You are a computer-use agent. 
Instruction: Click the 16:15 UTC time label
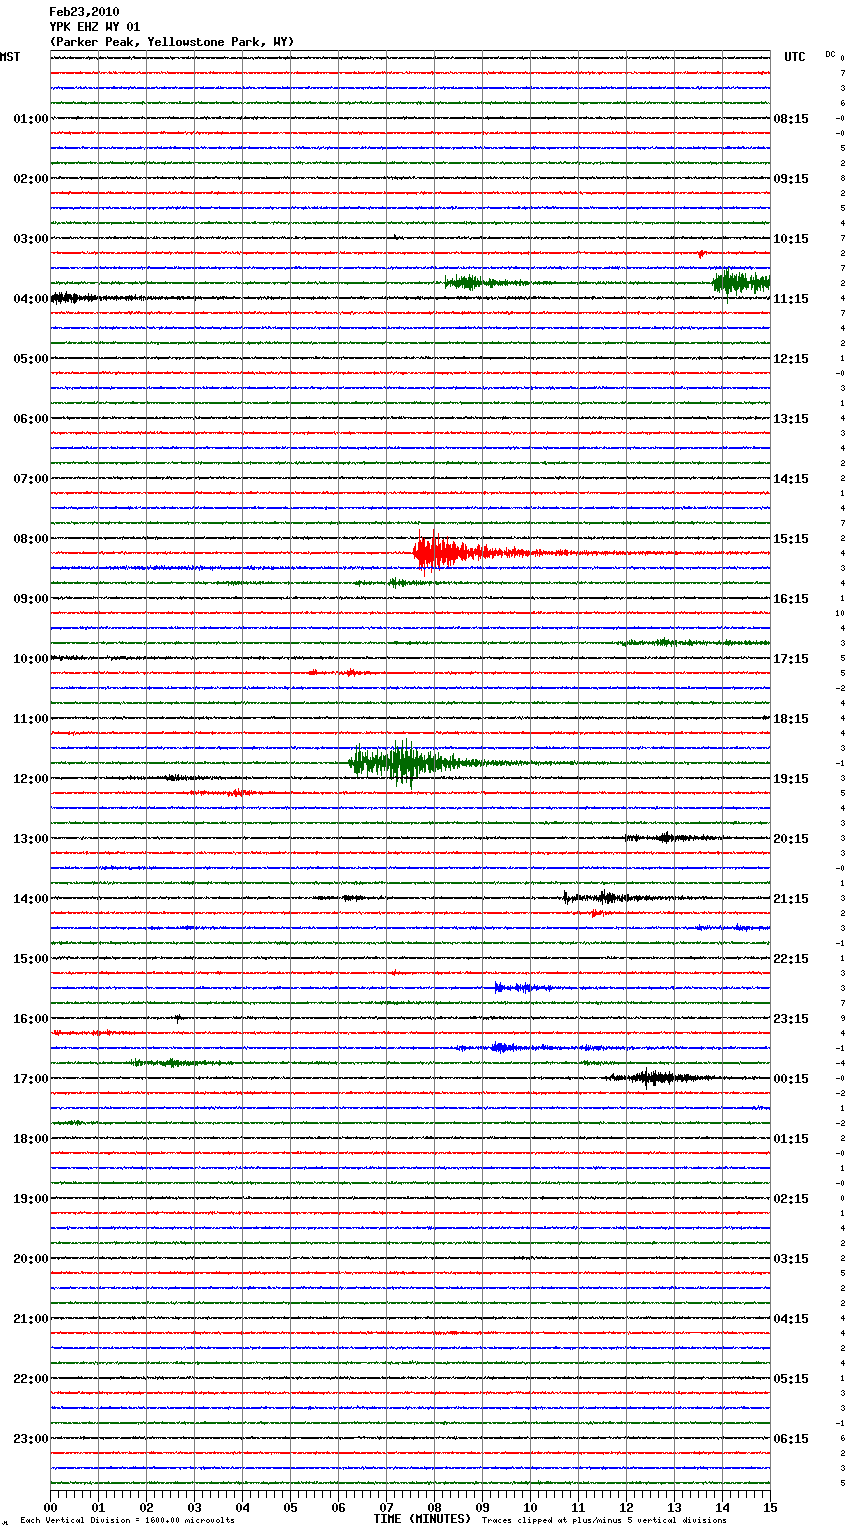(791, 599)
